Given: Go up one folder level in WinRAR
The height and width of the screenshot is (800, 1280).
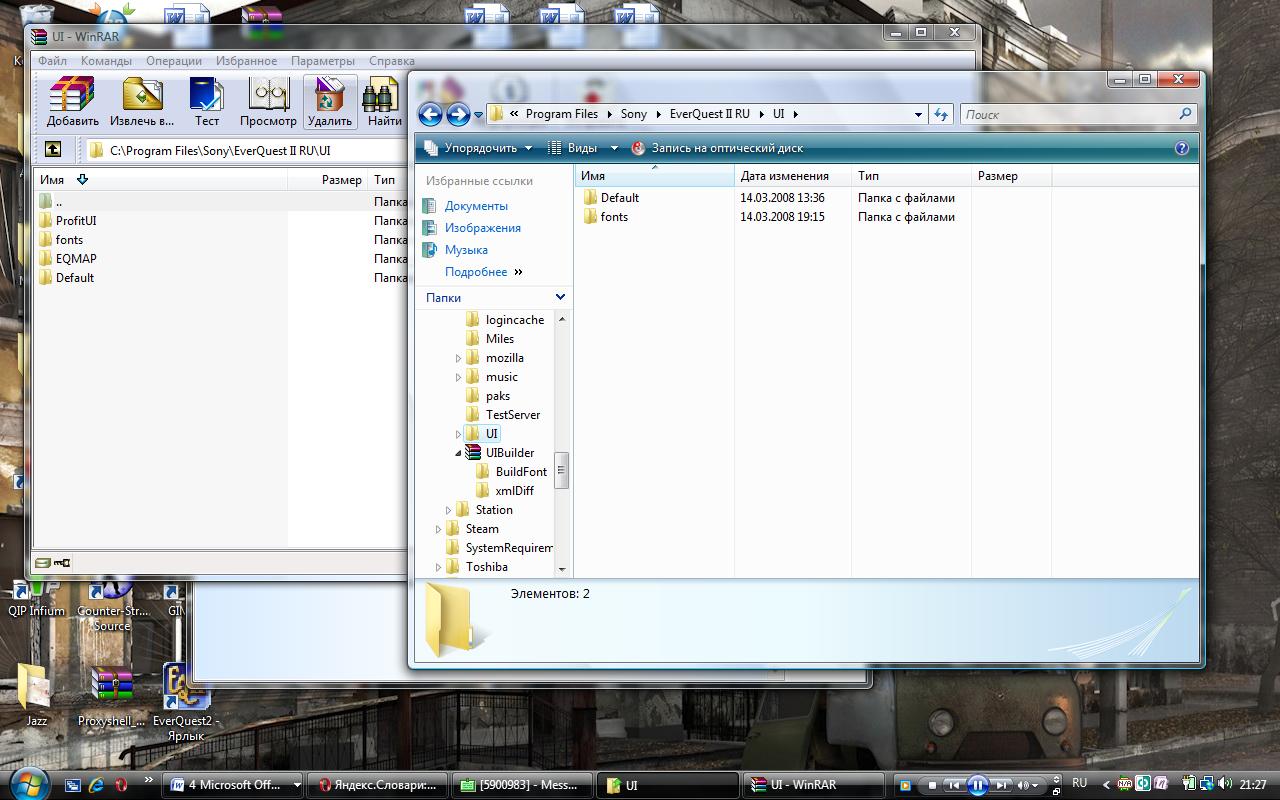Looking at the screenshot, I should pyautogui.click(x=53, y=149).
